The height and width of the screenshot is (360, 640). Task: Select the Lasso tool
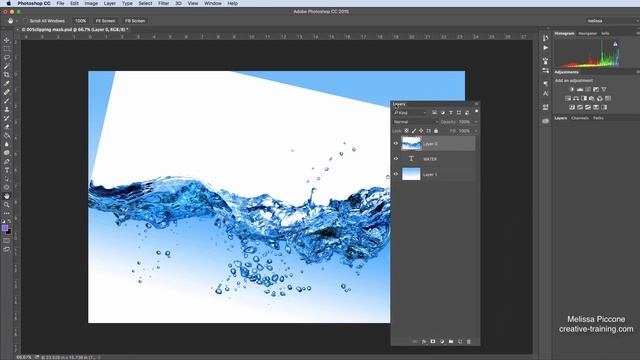[x=7, y=58]
